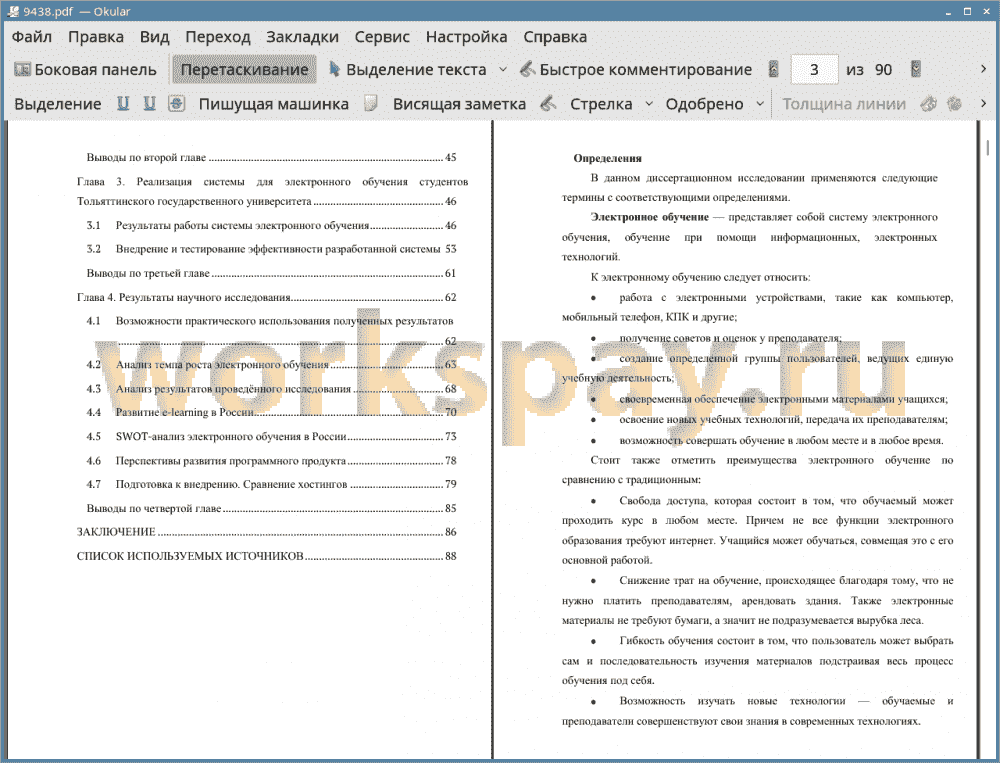Click the first icon right of Толщина линии
This screenshot has height=763, width=1000.
point(929,104)
